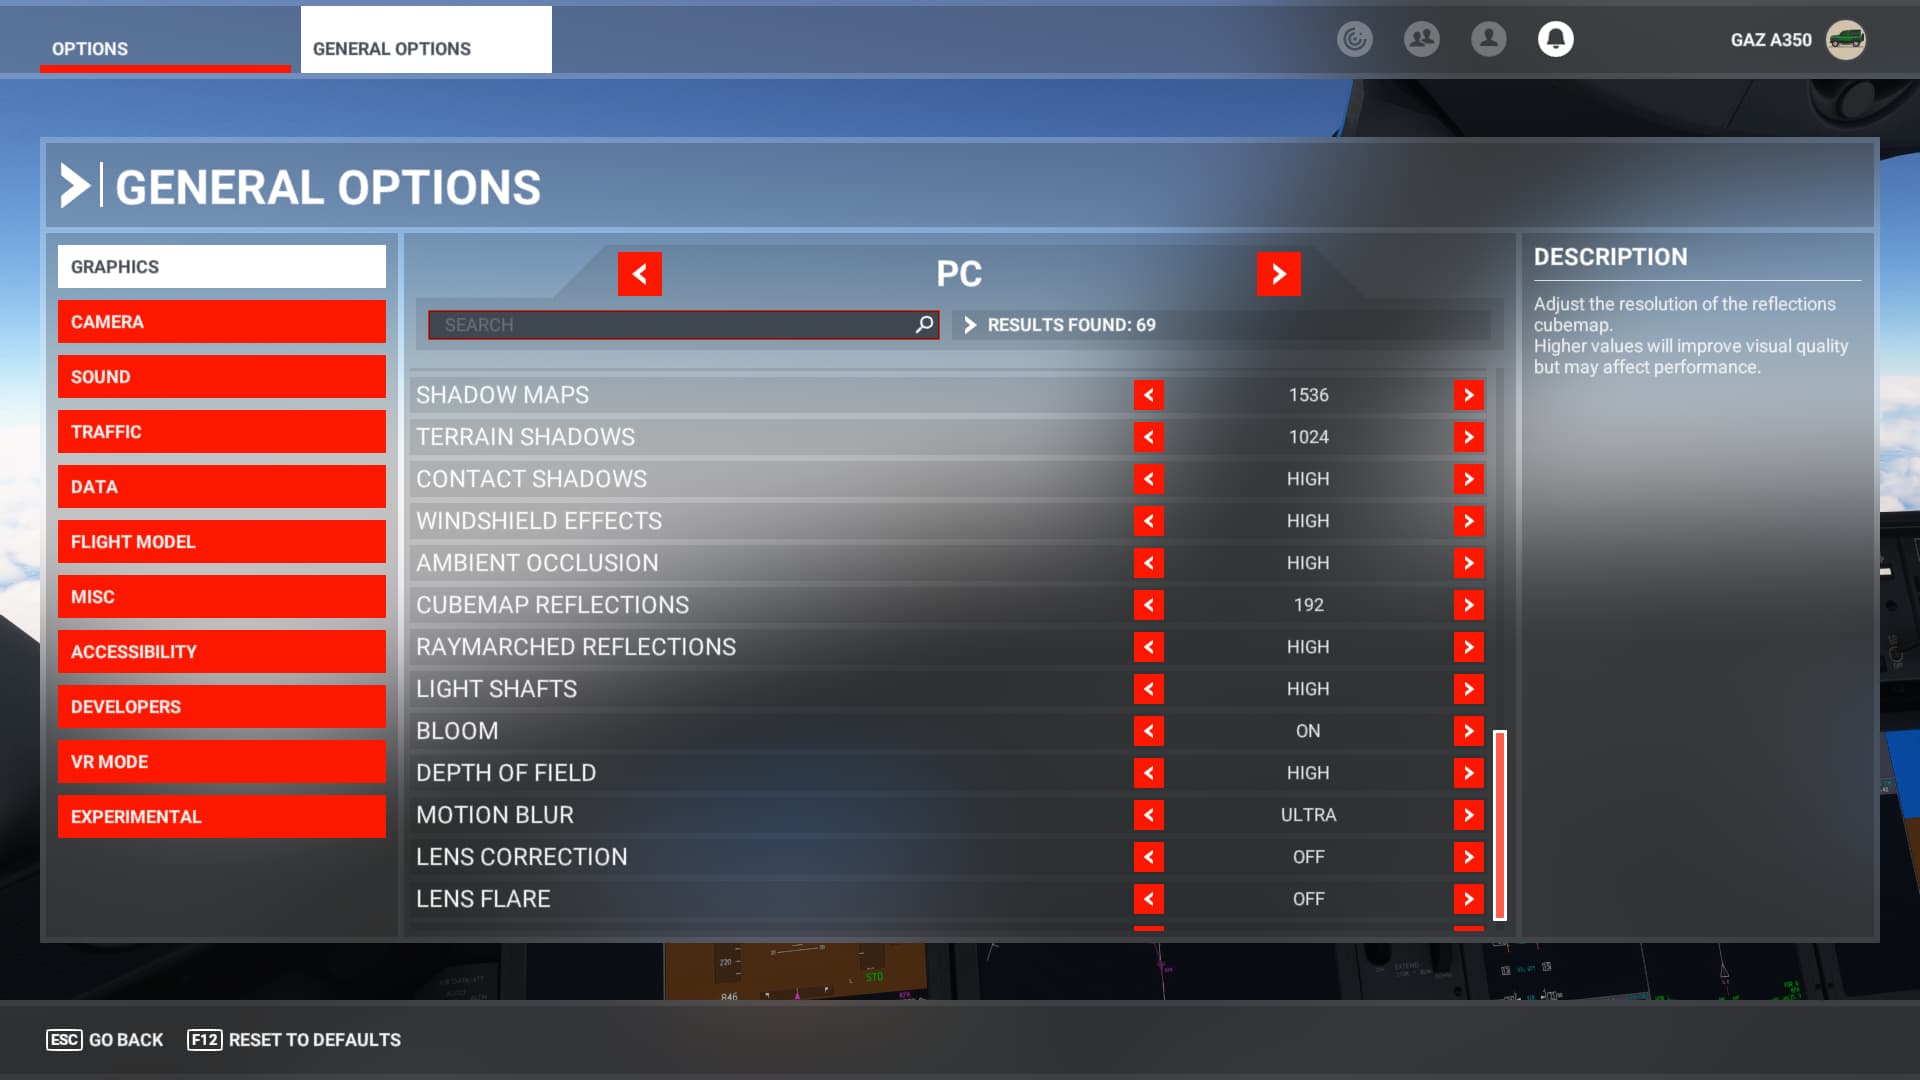
Task: Raise Contact Shadows setting
Action: [x=1468, y=479]
